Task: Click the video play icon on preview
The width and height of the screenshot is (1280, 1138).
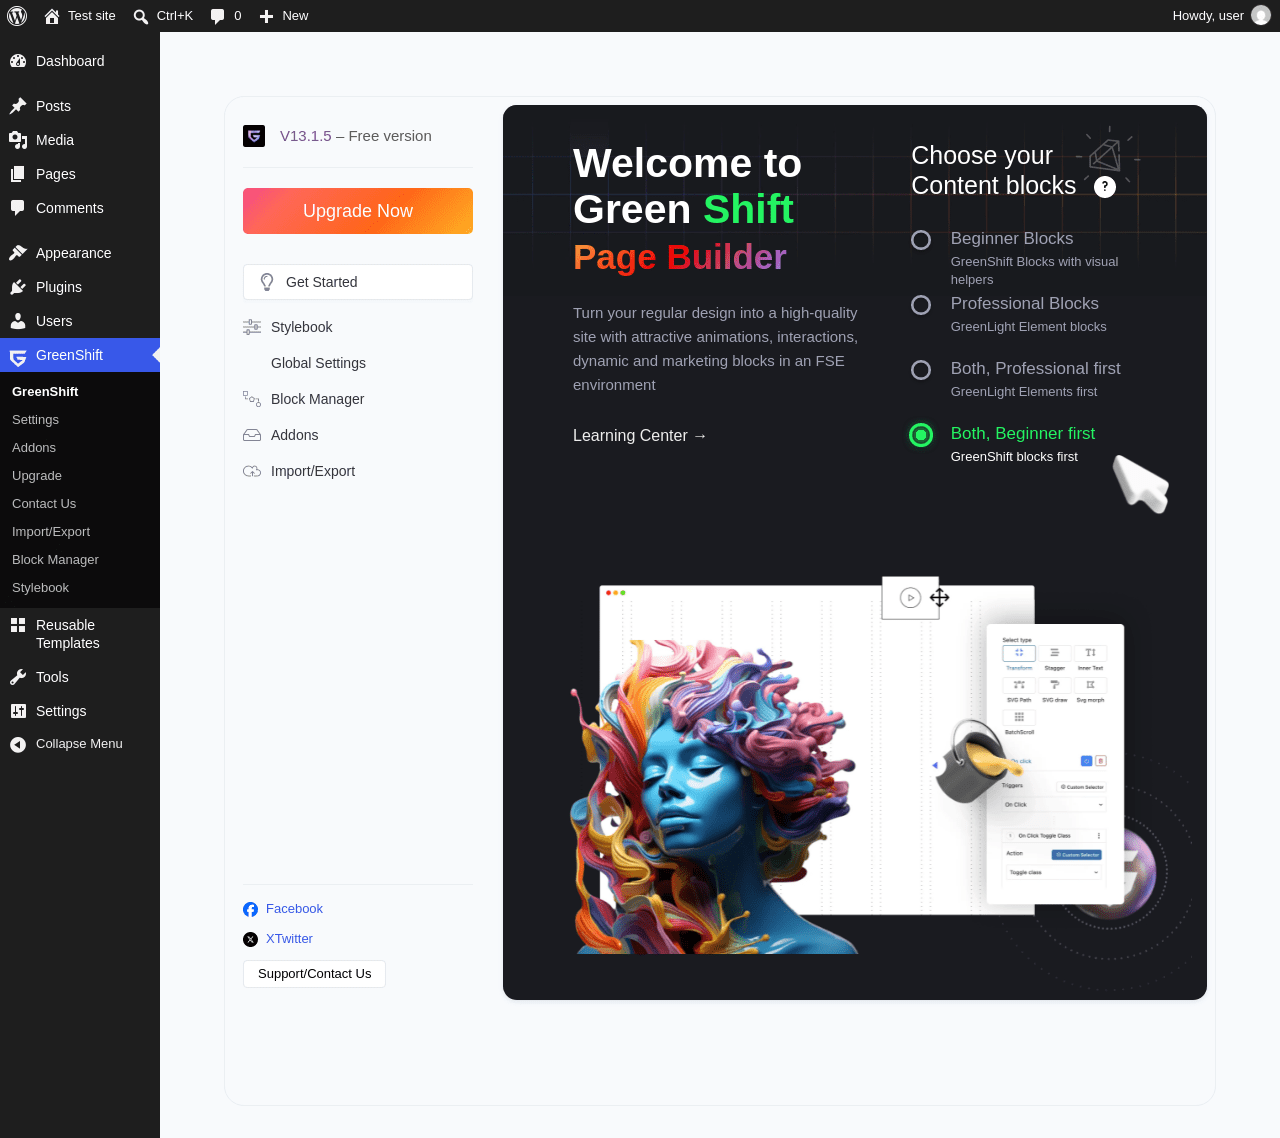Action: tap(910, 598)
